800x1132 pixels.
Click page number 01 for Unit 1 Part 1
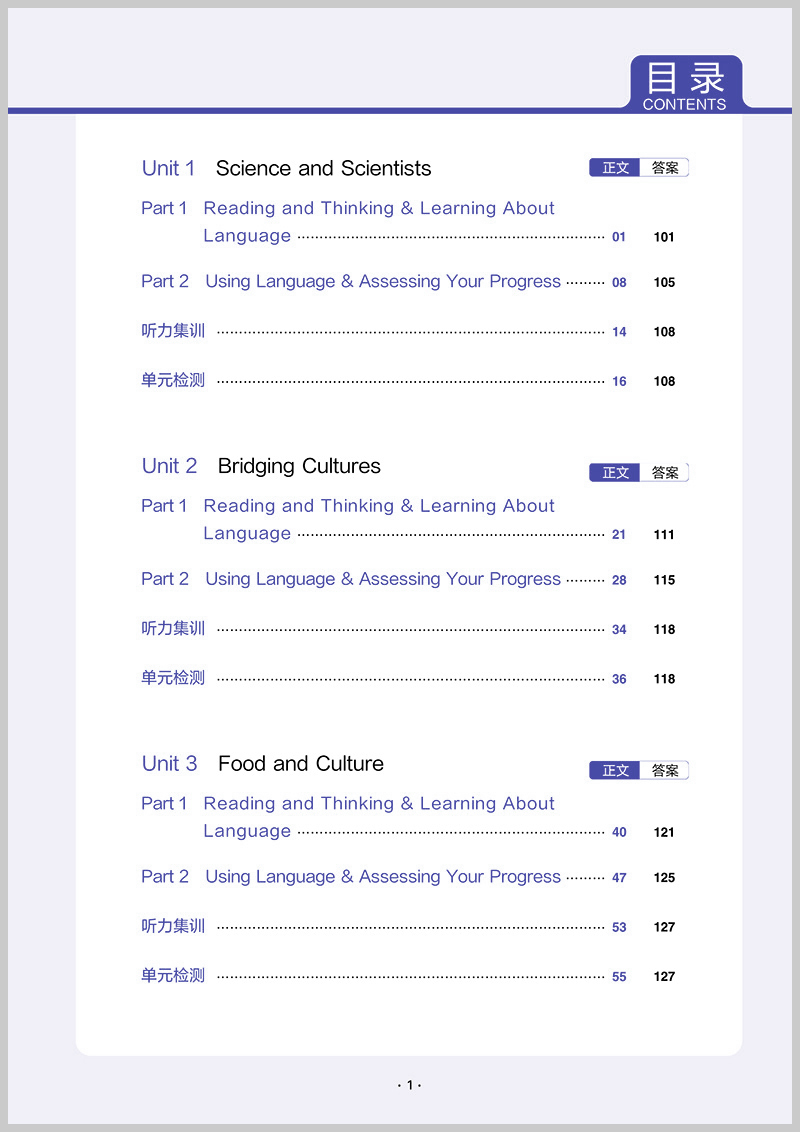click(x=619, y=237)
